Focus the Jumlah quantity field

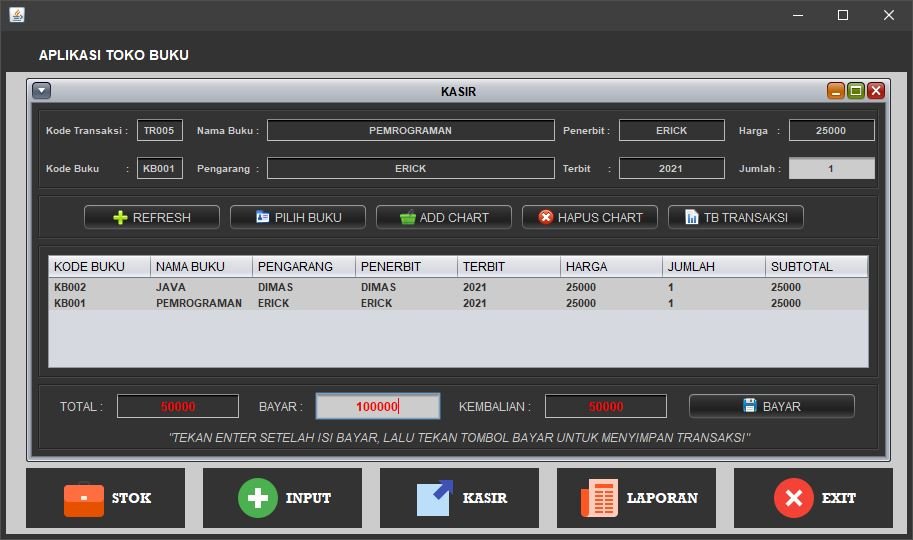click(831, 169)
